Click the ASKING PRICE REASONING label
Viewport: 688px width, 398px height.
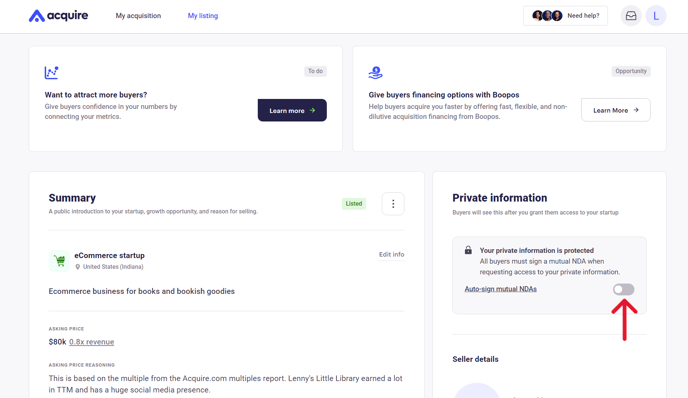(82, 365)
